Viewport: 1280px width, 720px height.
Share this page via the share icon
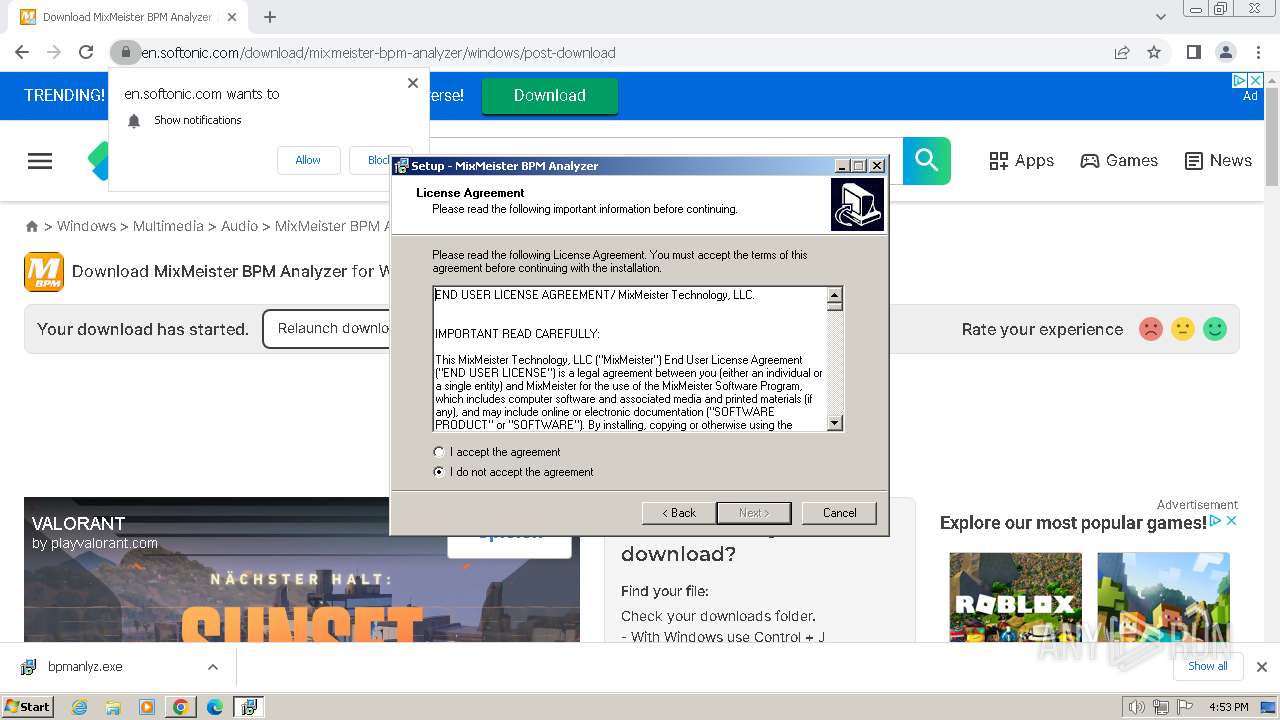coord(1122,52)
